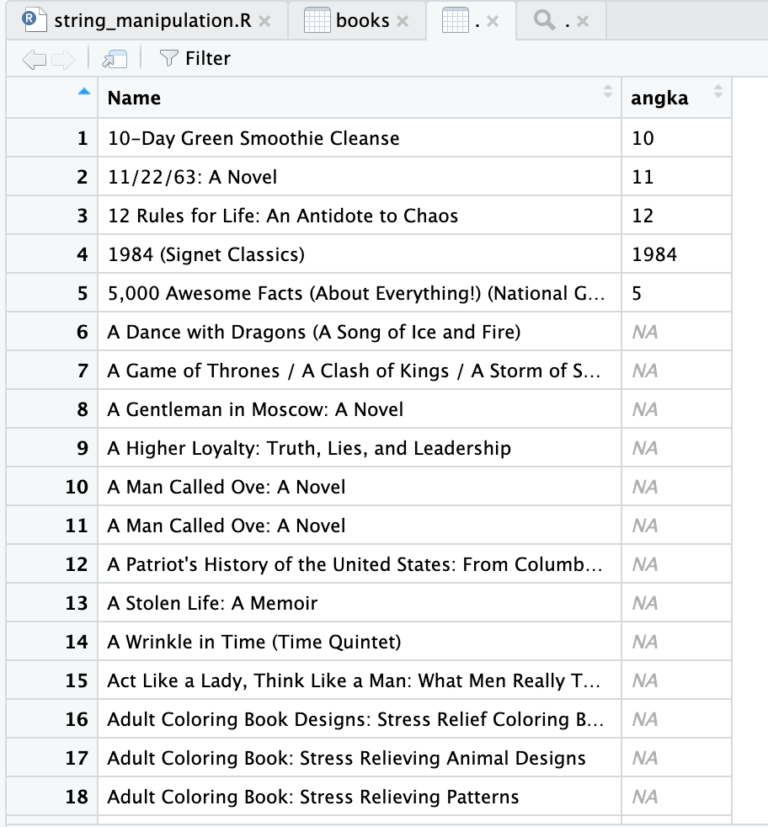Click the forward navigation arrow
The height and width of the screenshot is (827, 768).
(62, 59)
